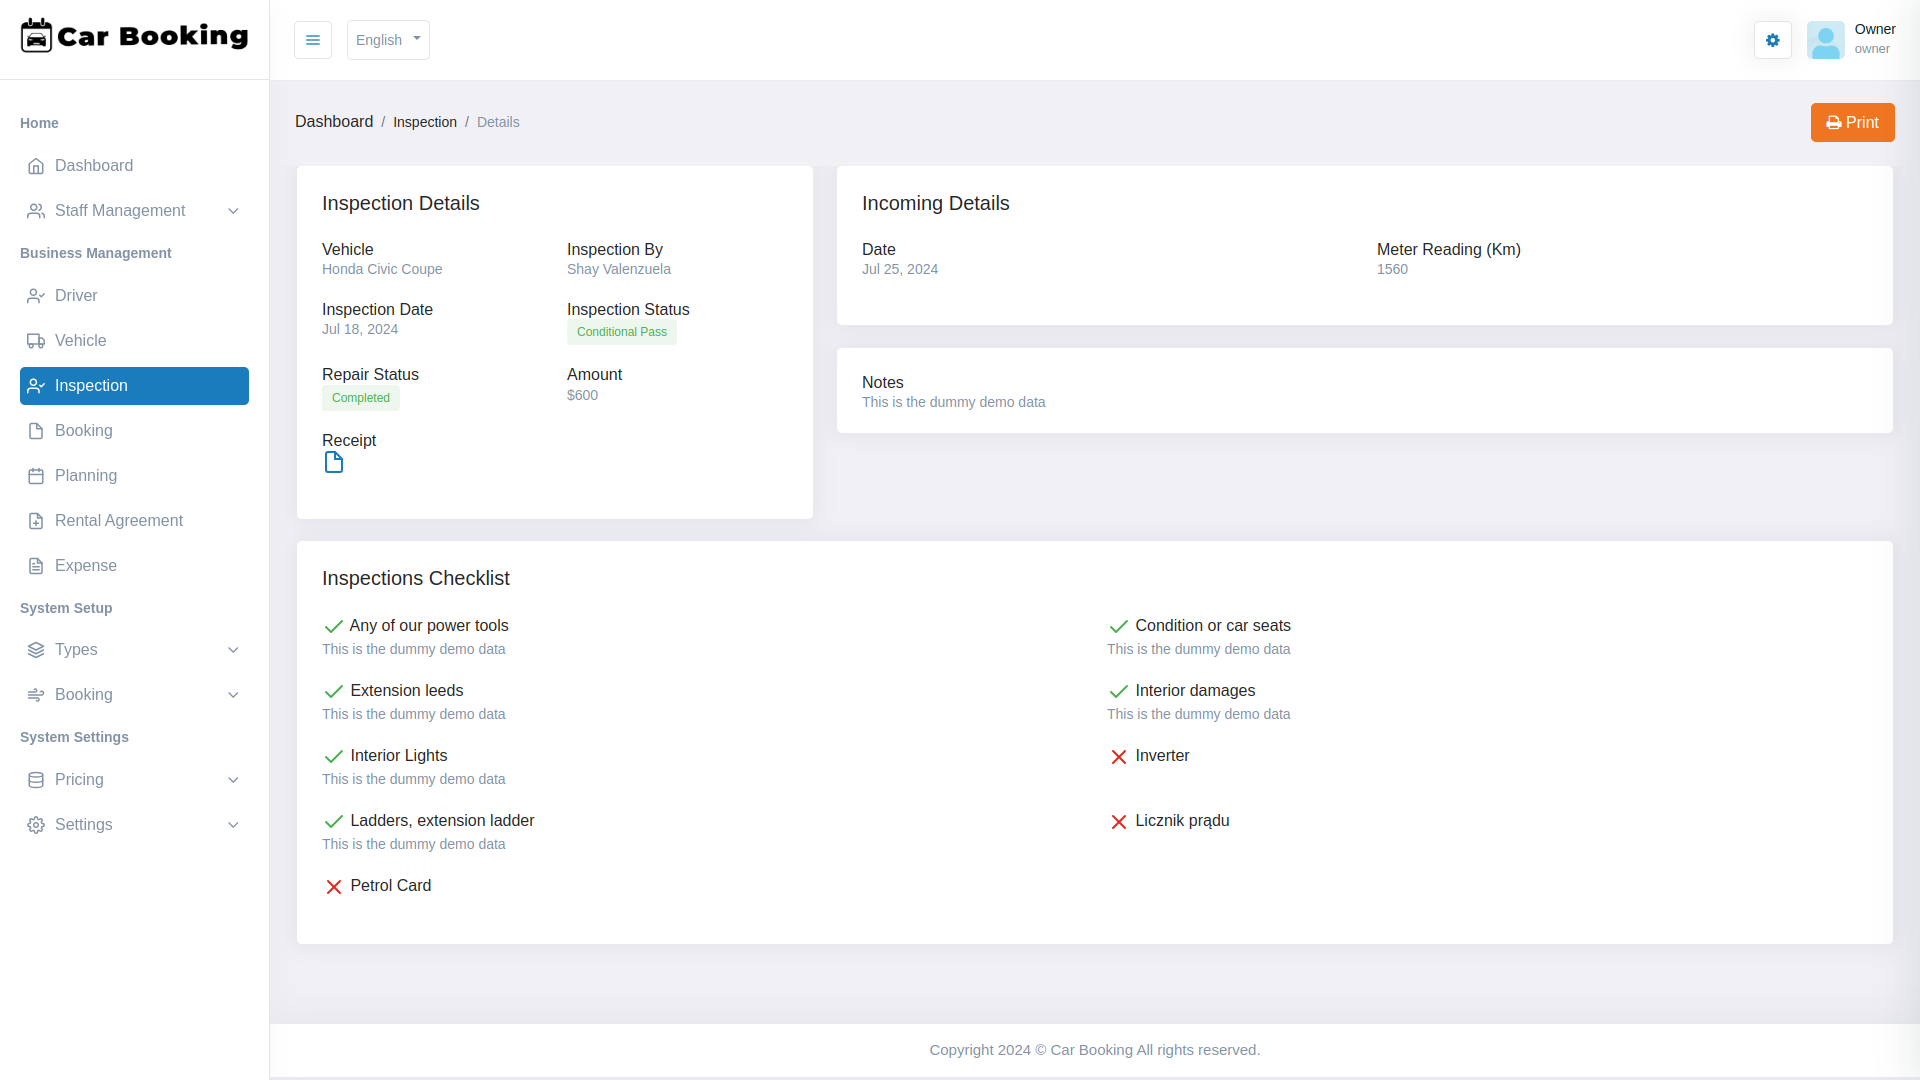1920x1080 pixels.
Task: Open Rental Agreement in the sidebar
Action: (x=118, y=521)
